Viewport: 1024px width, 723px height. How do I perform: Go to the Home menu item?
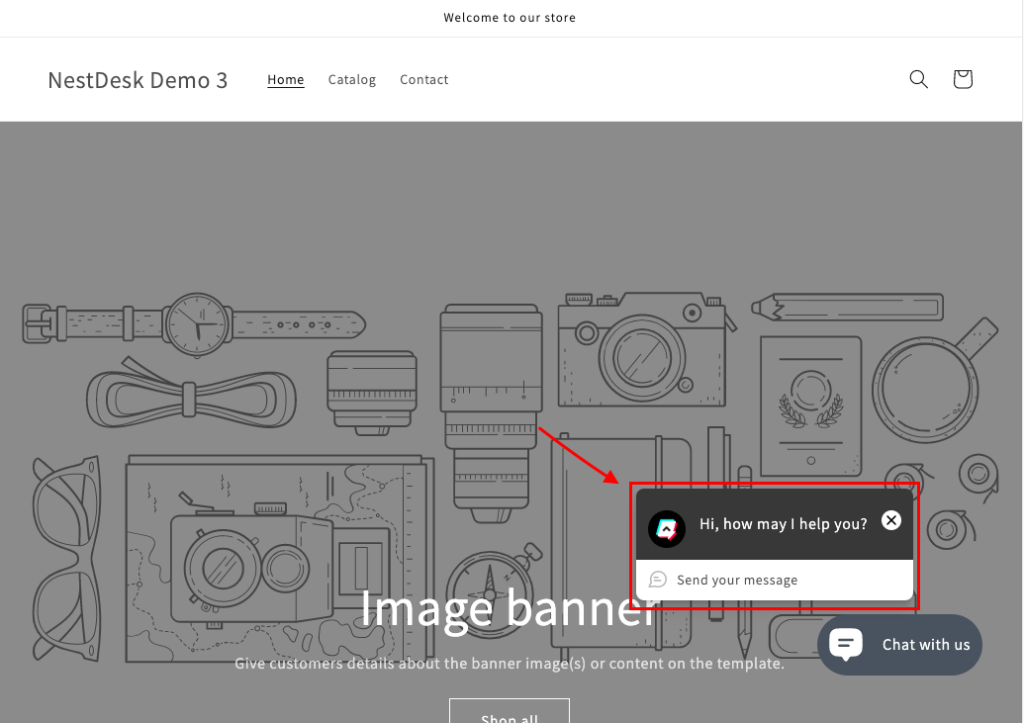285,80
